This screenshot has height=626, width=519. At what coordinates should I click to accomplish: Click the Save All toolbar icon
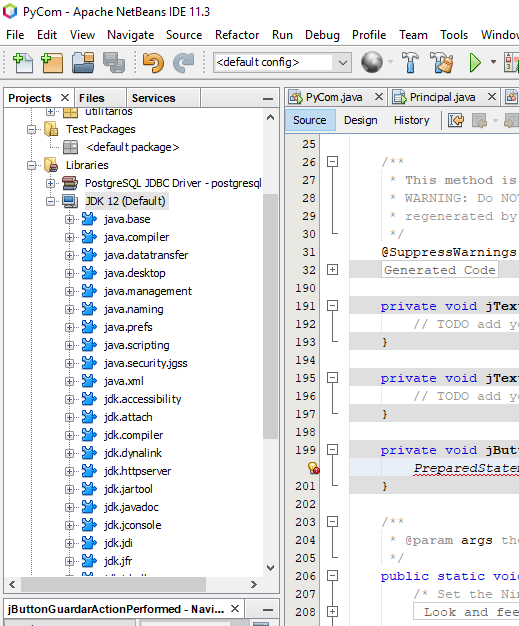(114, 63)
